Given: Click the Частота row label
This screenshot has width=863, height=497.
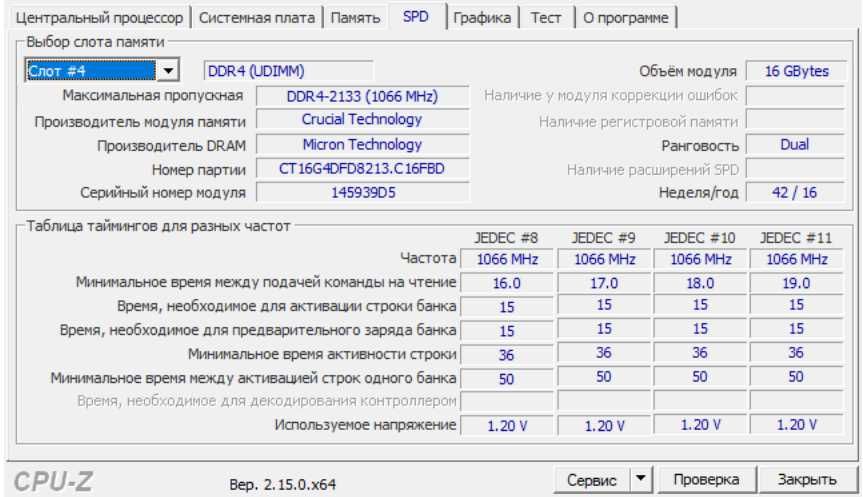Looking at the screenshot, I should click(x=428, y=258).
